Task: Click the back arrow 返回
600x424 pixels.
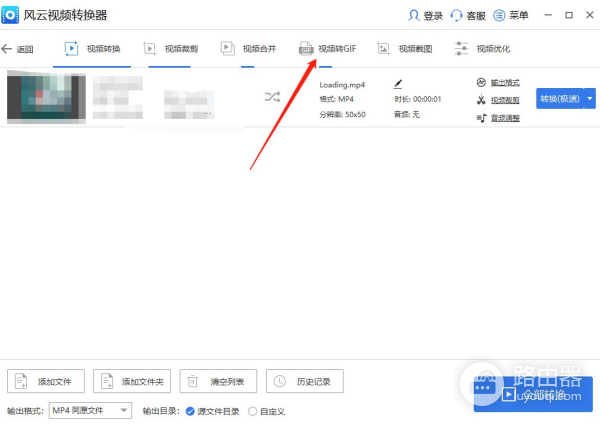Action: [18, 48]
